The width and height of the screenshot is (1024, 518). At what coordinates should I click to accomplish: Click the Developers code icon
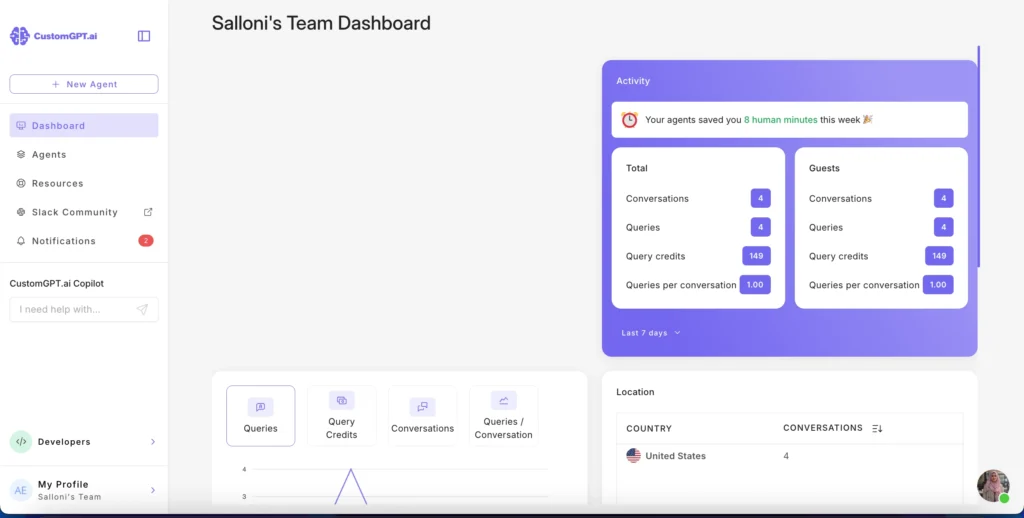click(21, 442)
